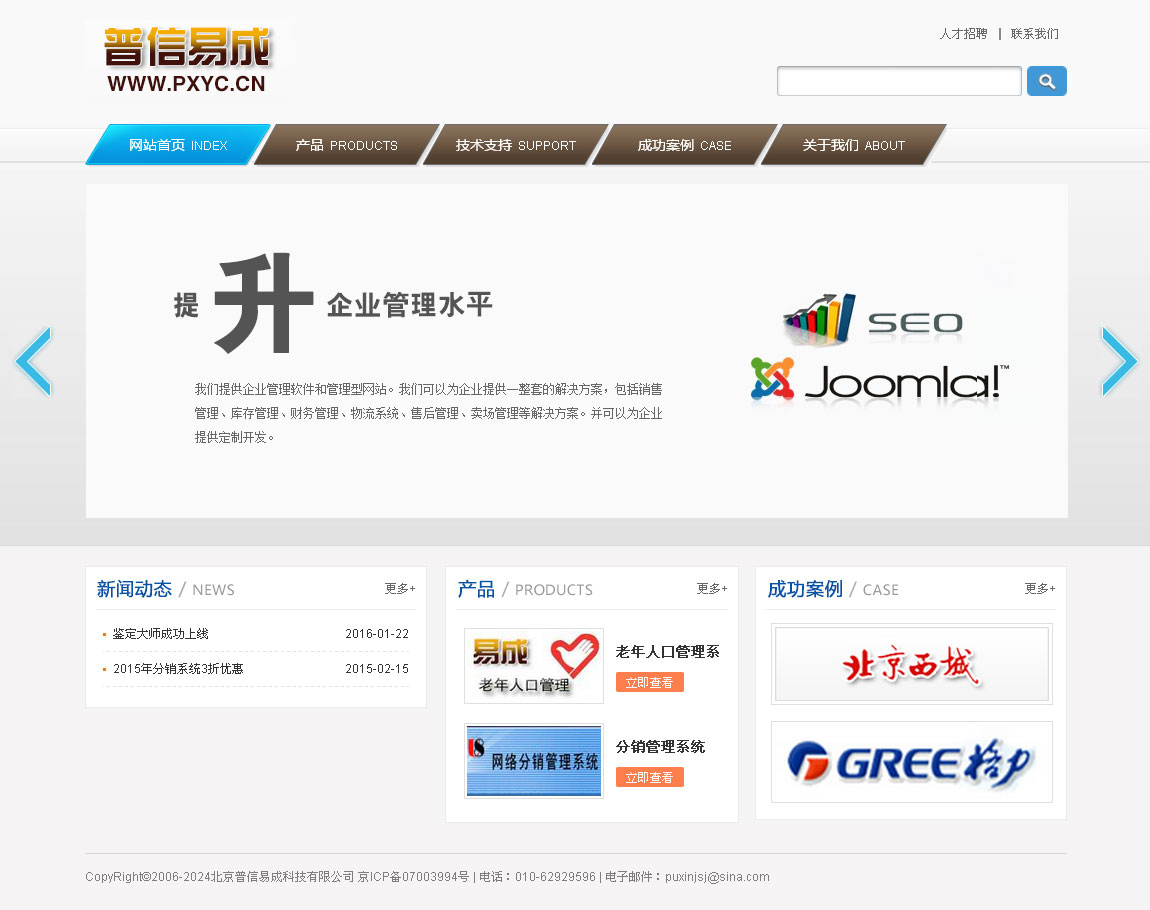Open the GREE 格力 case thumbnail
1150x910 pixels.
click(x=912, y=762)
